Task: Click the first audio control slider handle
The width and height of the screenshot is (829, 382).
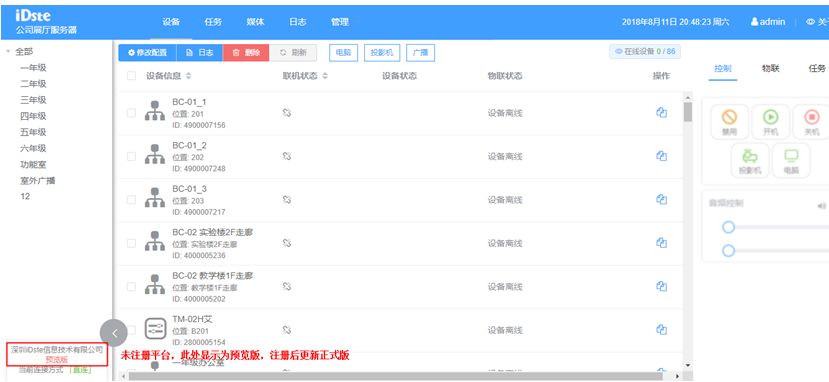Action: 729,227
